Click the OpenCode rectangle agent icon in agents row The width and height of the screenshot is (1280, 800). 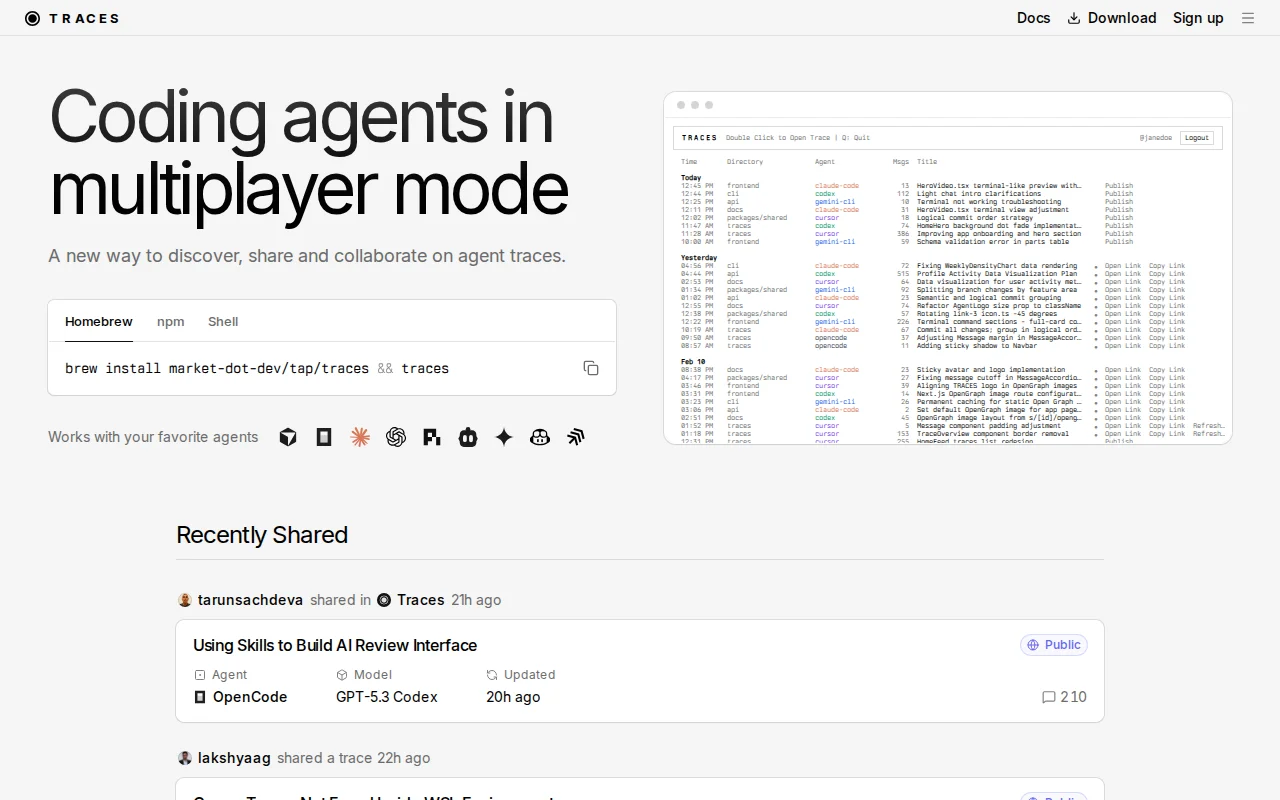click(x=324, y=437)
